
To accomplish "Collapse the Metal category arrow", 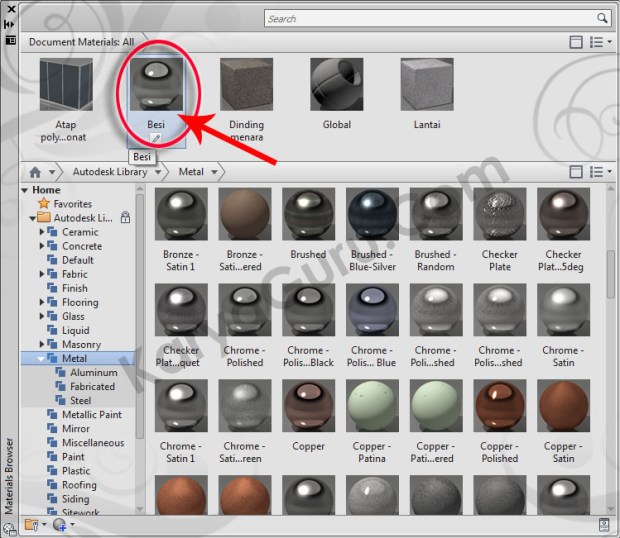I will point(40,359).
